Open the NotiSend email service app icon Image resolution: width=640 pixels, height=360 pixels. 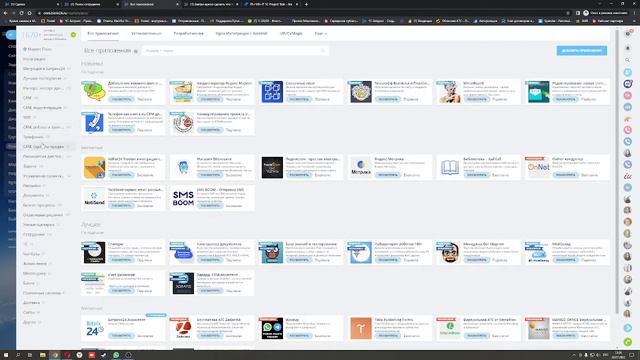pyautogui.click(x=94, y=198)
